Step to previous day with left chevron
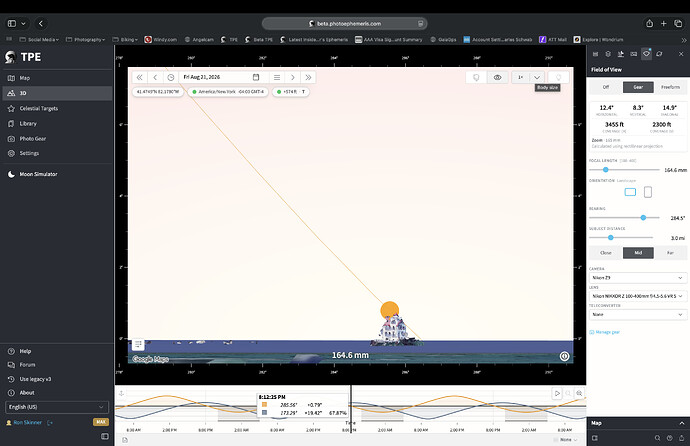 (155, 77)
